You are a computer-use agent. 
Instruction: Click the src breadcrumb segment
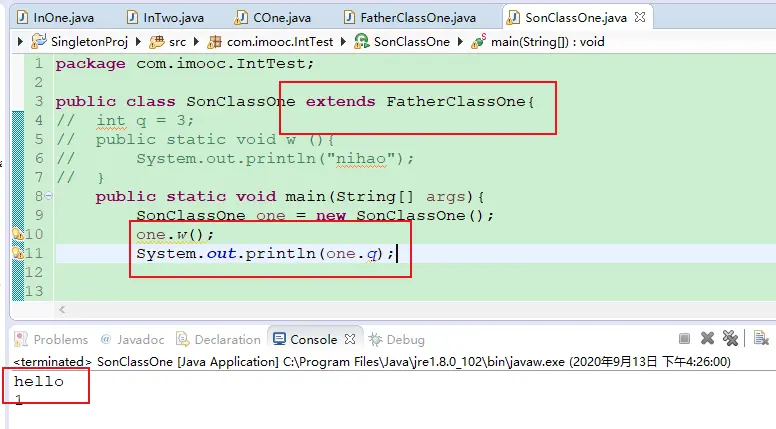[177, 42]
